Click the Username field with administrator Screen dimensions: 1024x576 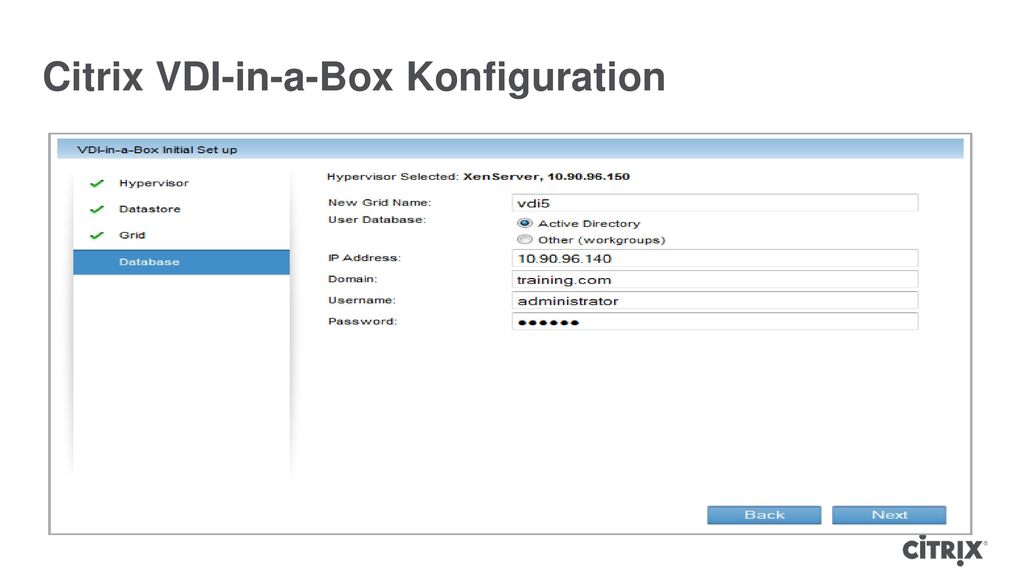tap(714, 300)
